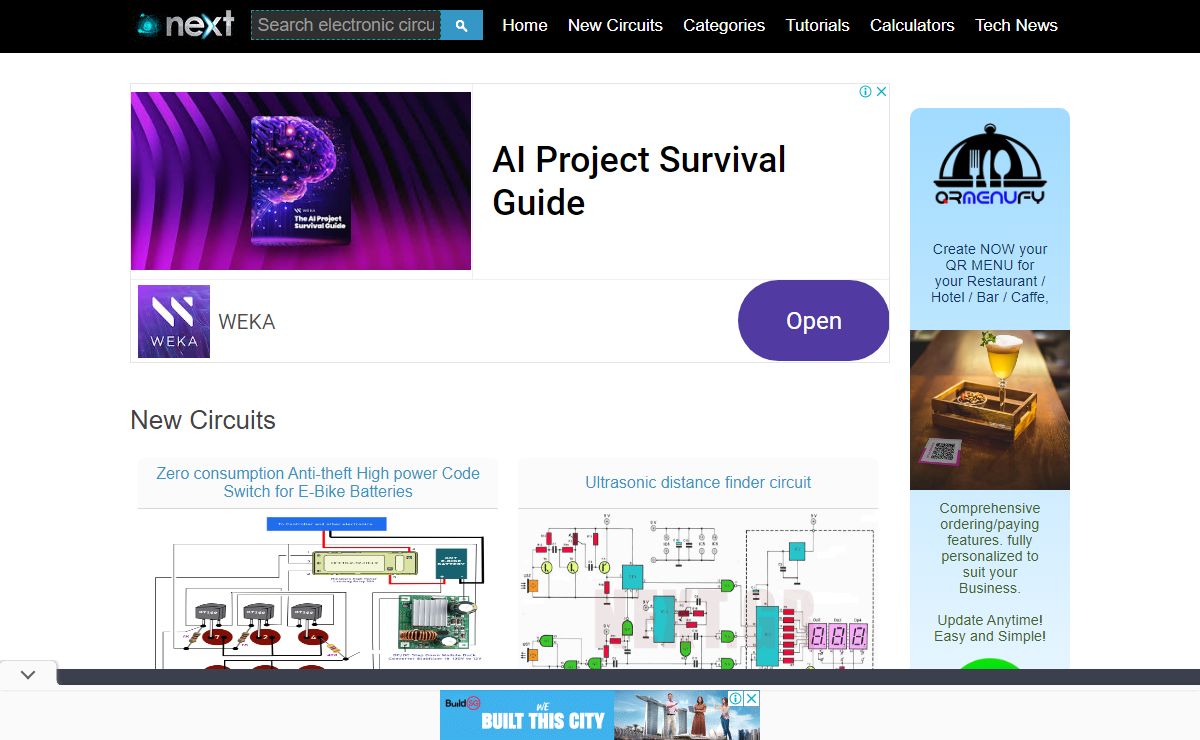Click the Comprehensive ordering/paying features text
The image size is (1200, 740).
coord(990,548)
